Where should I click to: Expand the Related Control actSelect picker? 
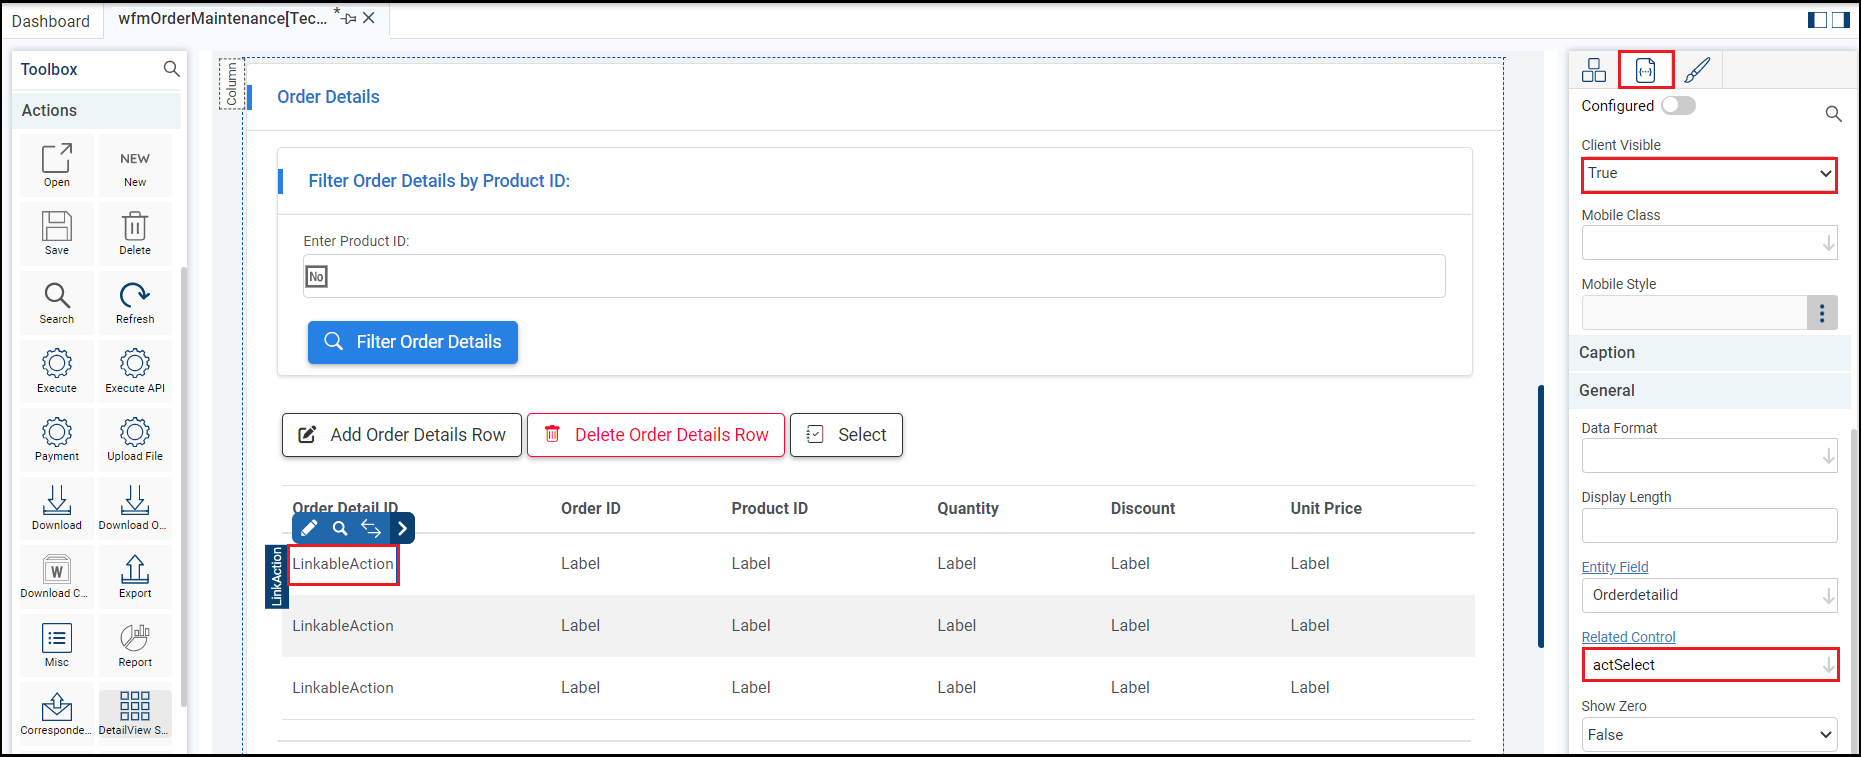coord(1828,665)
